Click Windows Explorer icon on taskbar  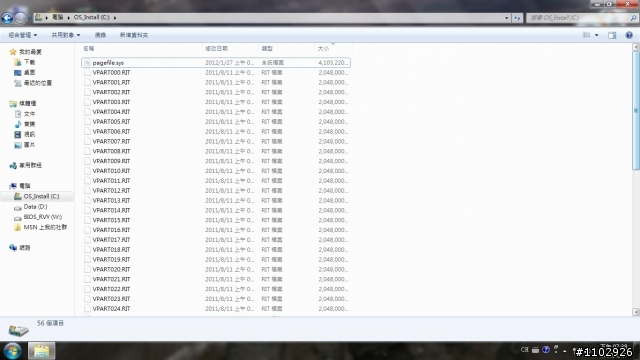point(42,351)
